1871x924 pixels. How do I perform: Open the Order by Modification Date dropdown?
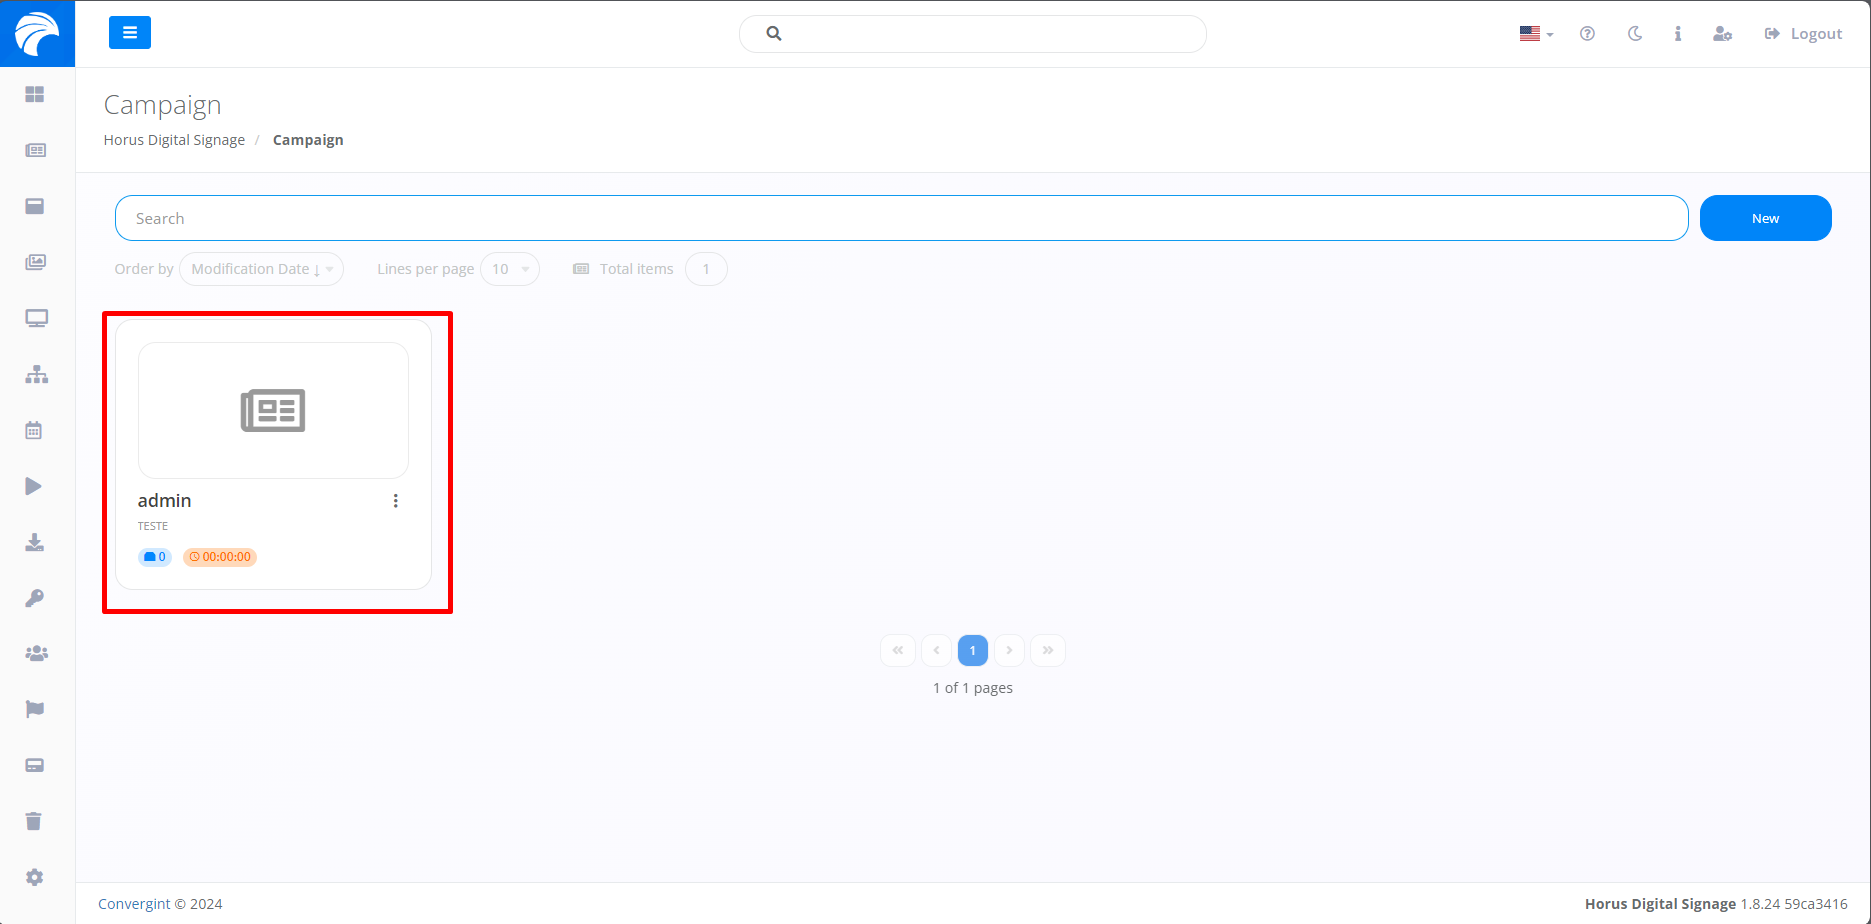point(261,269)
